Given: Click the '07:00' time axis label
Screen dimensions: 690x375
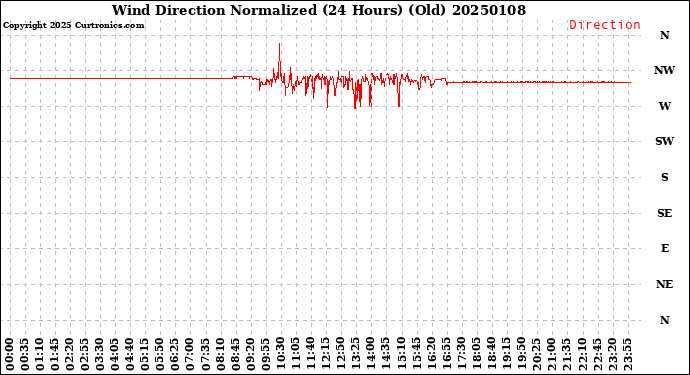Looking at the screenshot, I should pyautogui.click(x=190, y=355).
